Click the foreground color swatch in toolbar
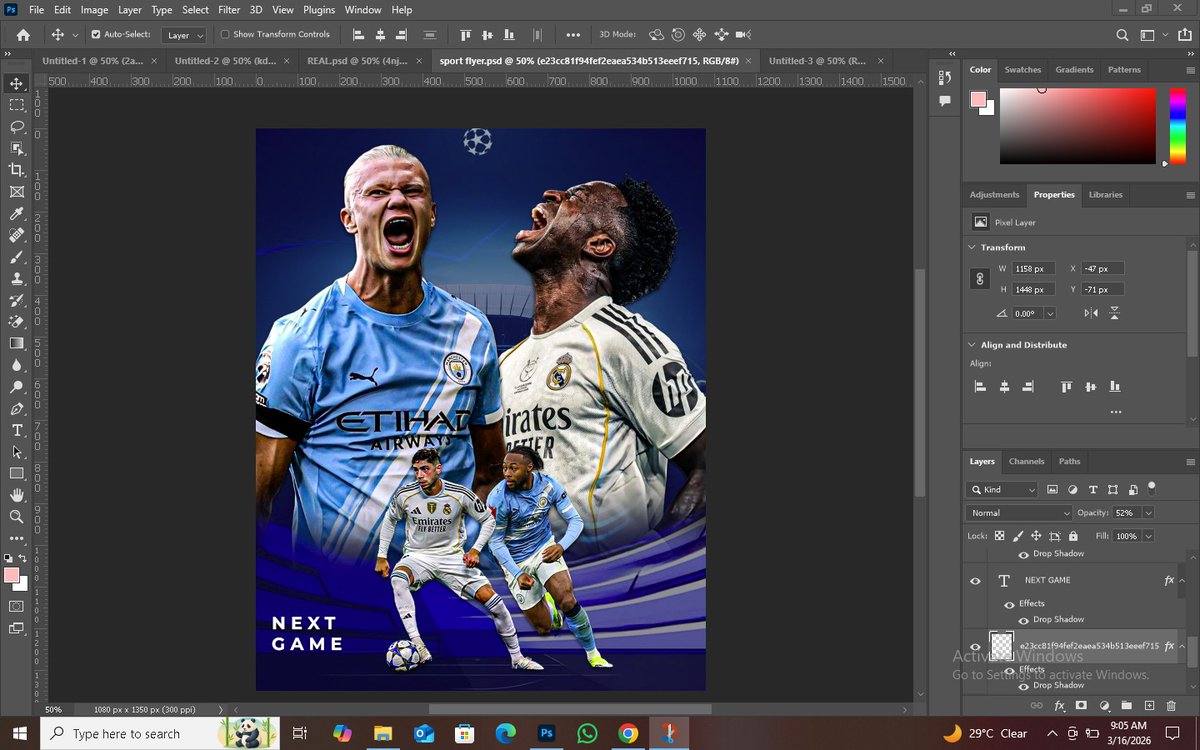Screen dimensions: 1200x750 click(x=11, y=575)
